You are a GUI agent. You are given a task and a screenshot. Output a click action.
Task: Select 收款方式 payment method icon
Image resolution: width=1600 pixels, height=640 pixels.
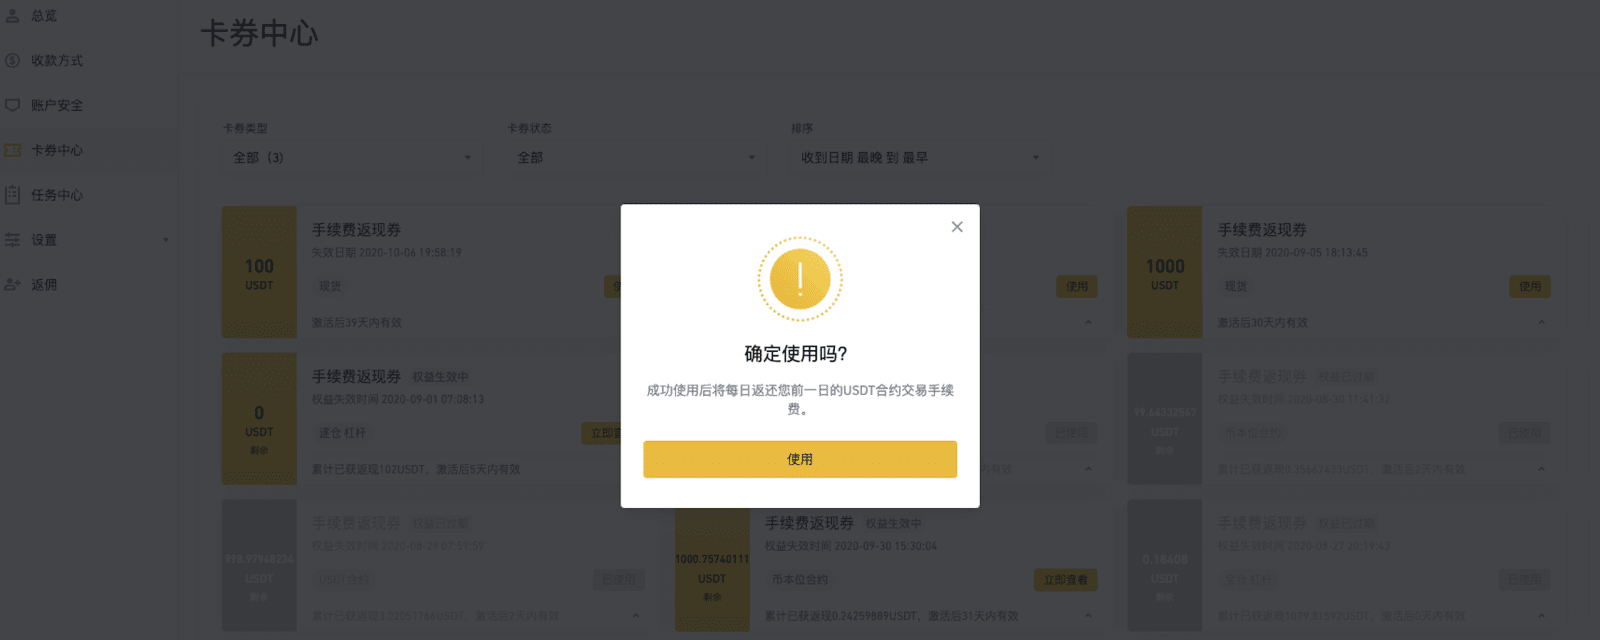tap(13, 61)
